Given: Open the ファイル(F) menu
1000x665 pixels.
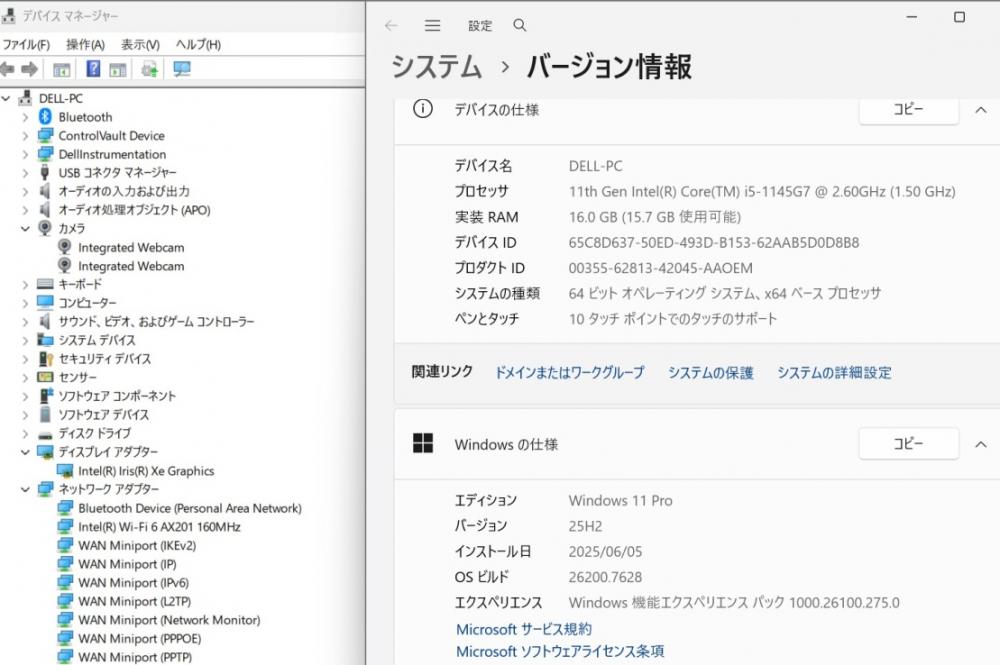Looking at the screenshot, I should click(26, 45).
